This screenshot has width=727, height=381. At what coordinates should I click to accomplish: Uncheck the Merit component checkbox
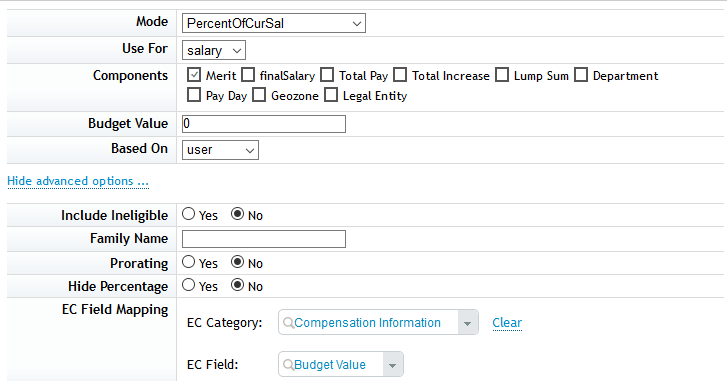click(194, 75)
